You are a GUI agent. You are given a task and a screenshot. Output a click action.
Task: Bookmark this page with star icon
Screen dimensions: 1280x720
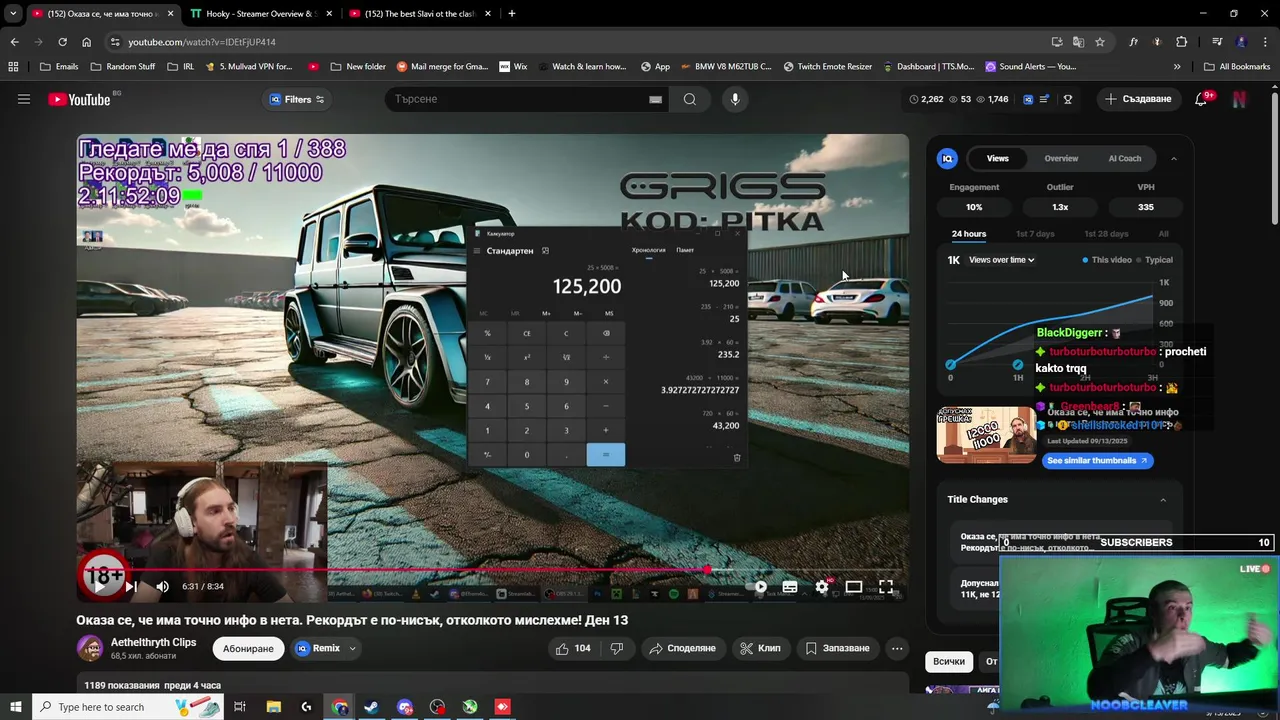point(1100,42)
